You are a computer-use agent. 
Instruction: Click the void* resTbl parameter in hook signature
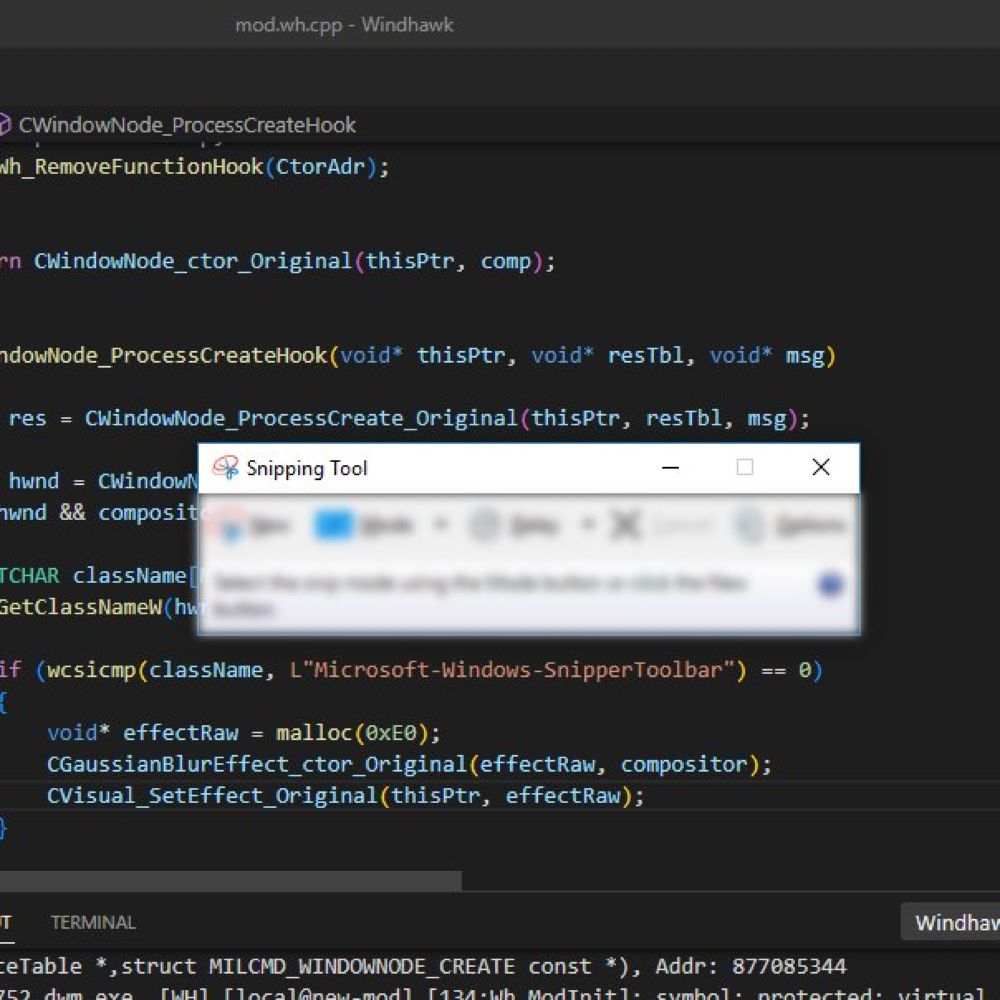pos(607,355)
